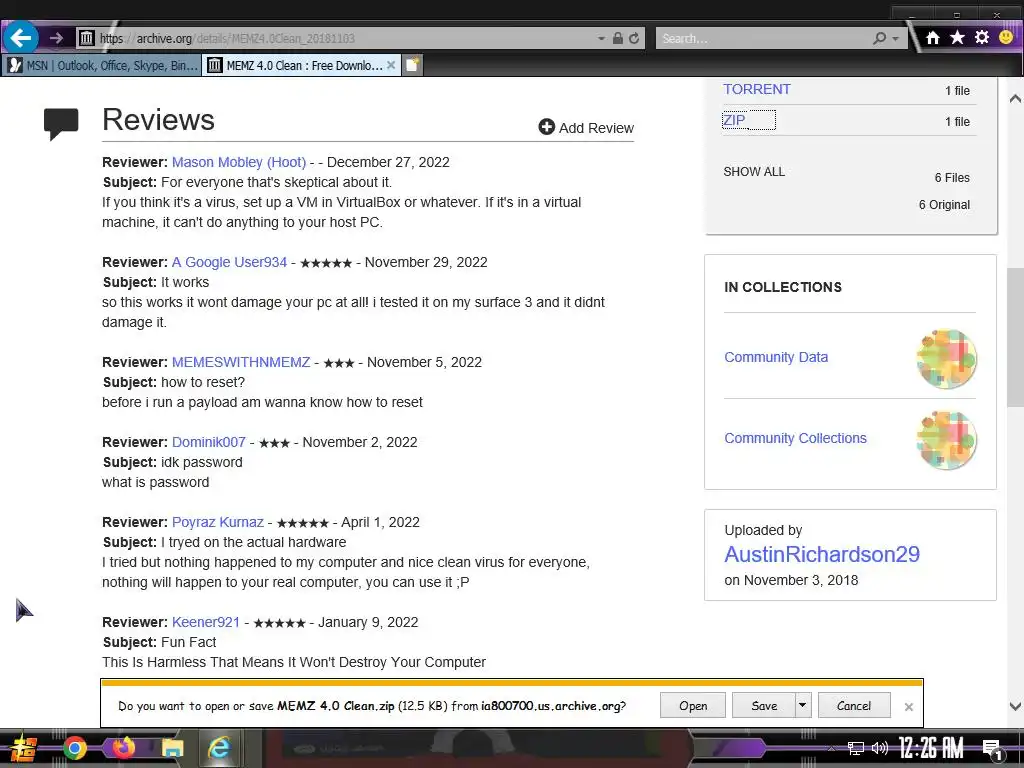Click the forward navigation arrow
This screenshot has width=1024, height=768.
[57, 39]
